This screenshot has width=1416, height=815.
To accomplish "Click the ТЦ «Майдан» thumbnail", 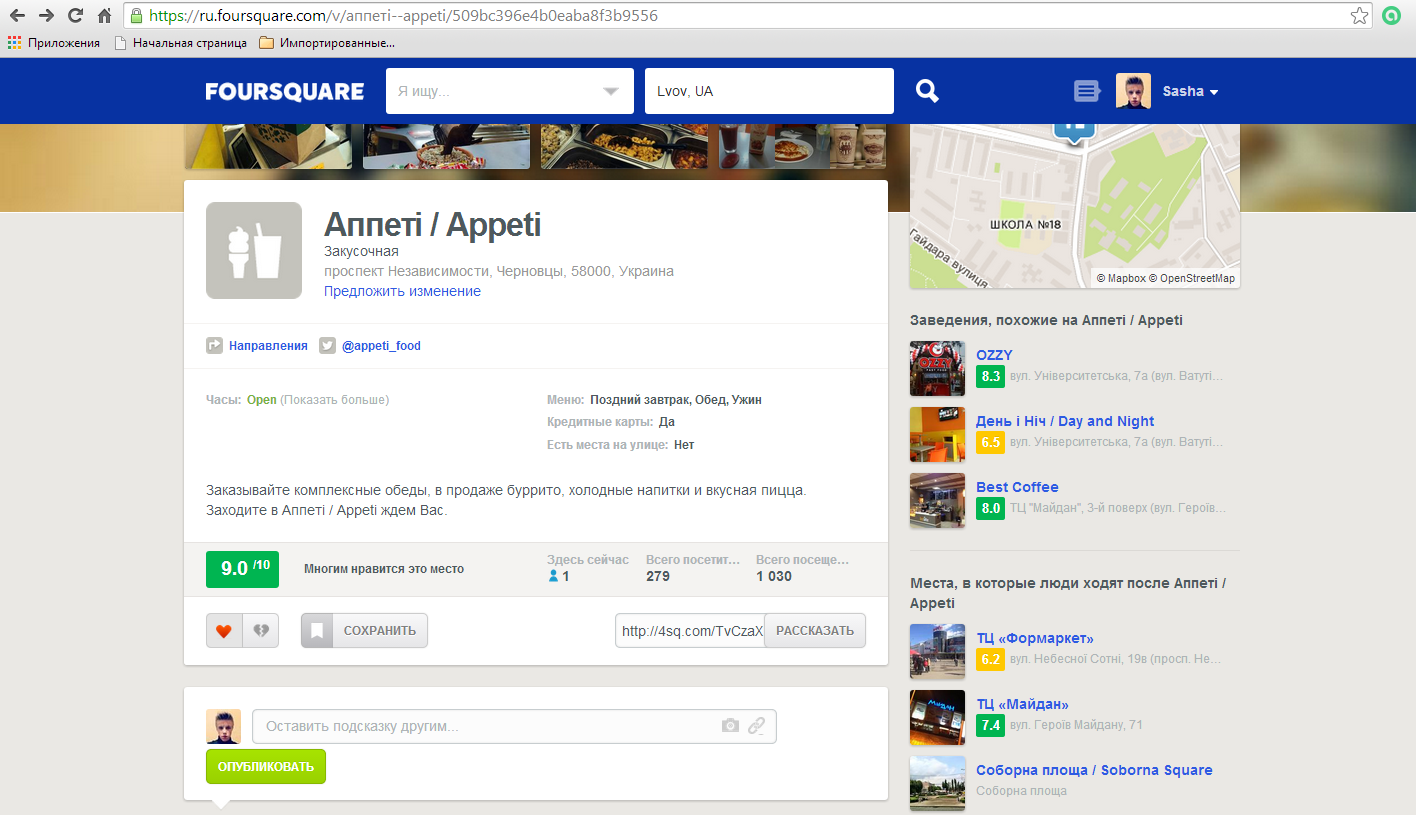I will click(937, 718).
